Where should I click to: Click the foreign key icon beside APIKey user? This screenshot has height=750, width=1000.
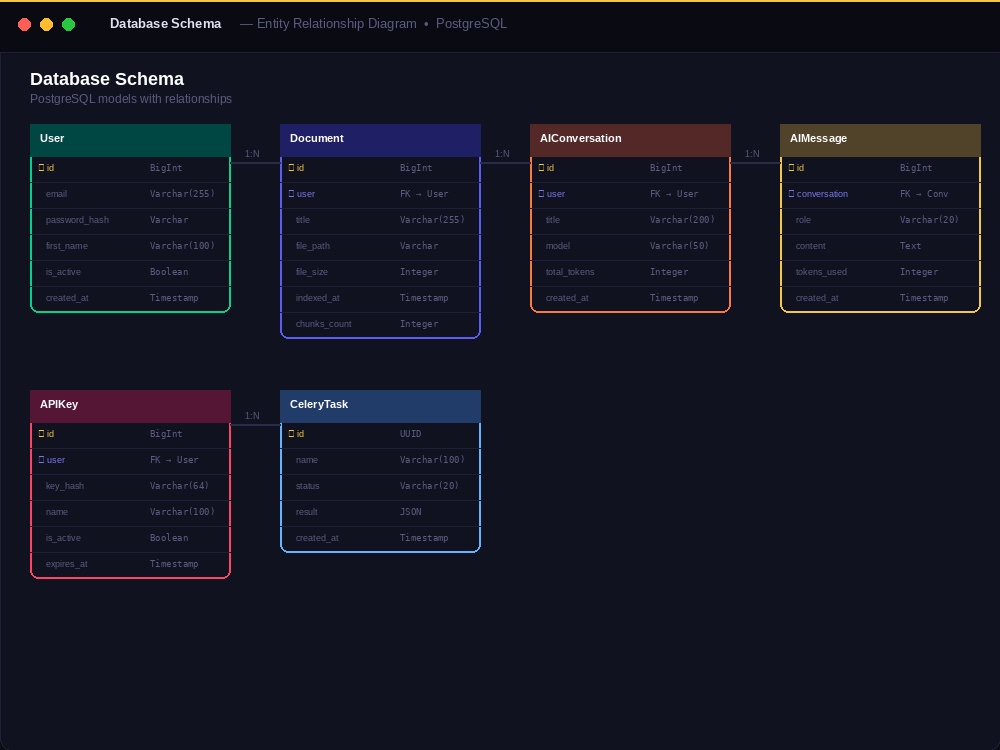(41, 460)
